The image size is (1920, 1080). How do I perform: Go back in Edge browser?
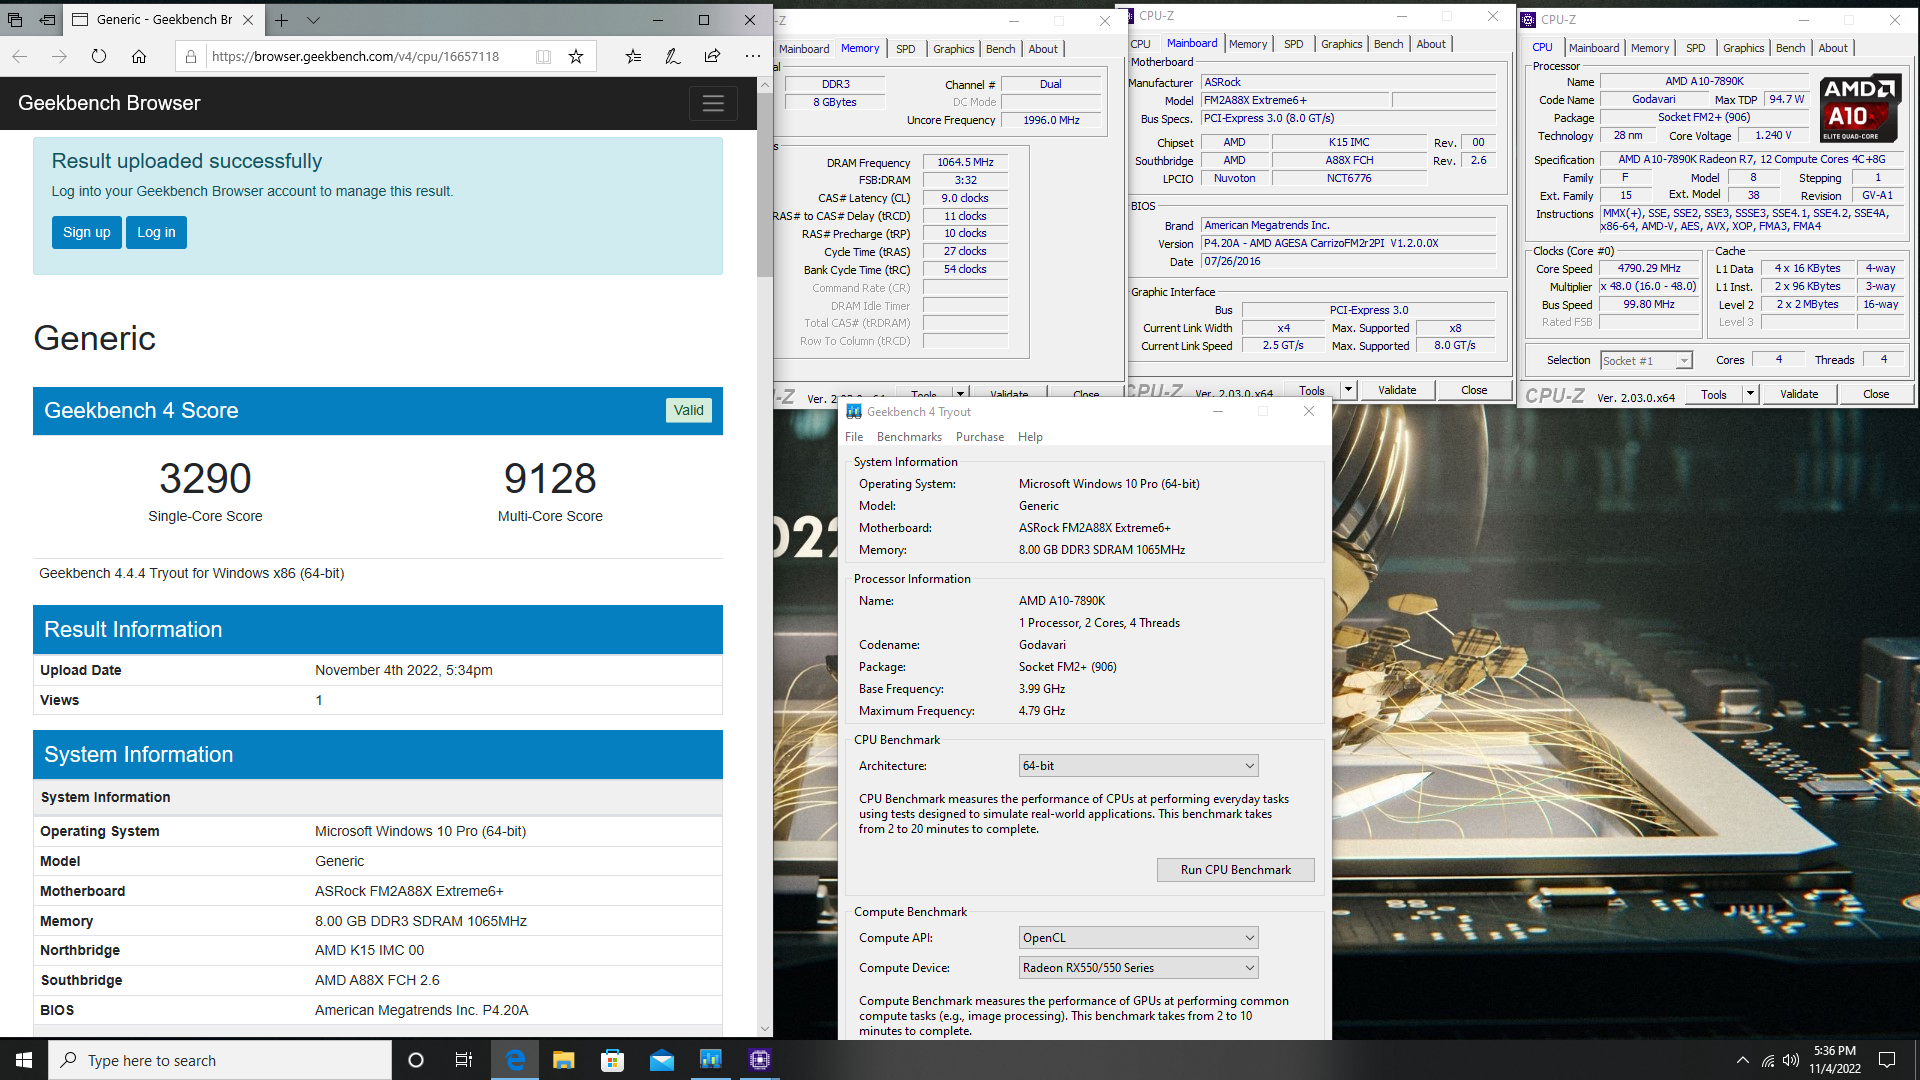click(x=20, y=56)
